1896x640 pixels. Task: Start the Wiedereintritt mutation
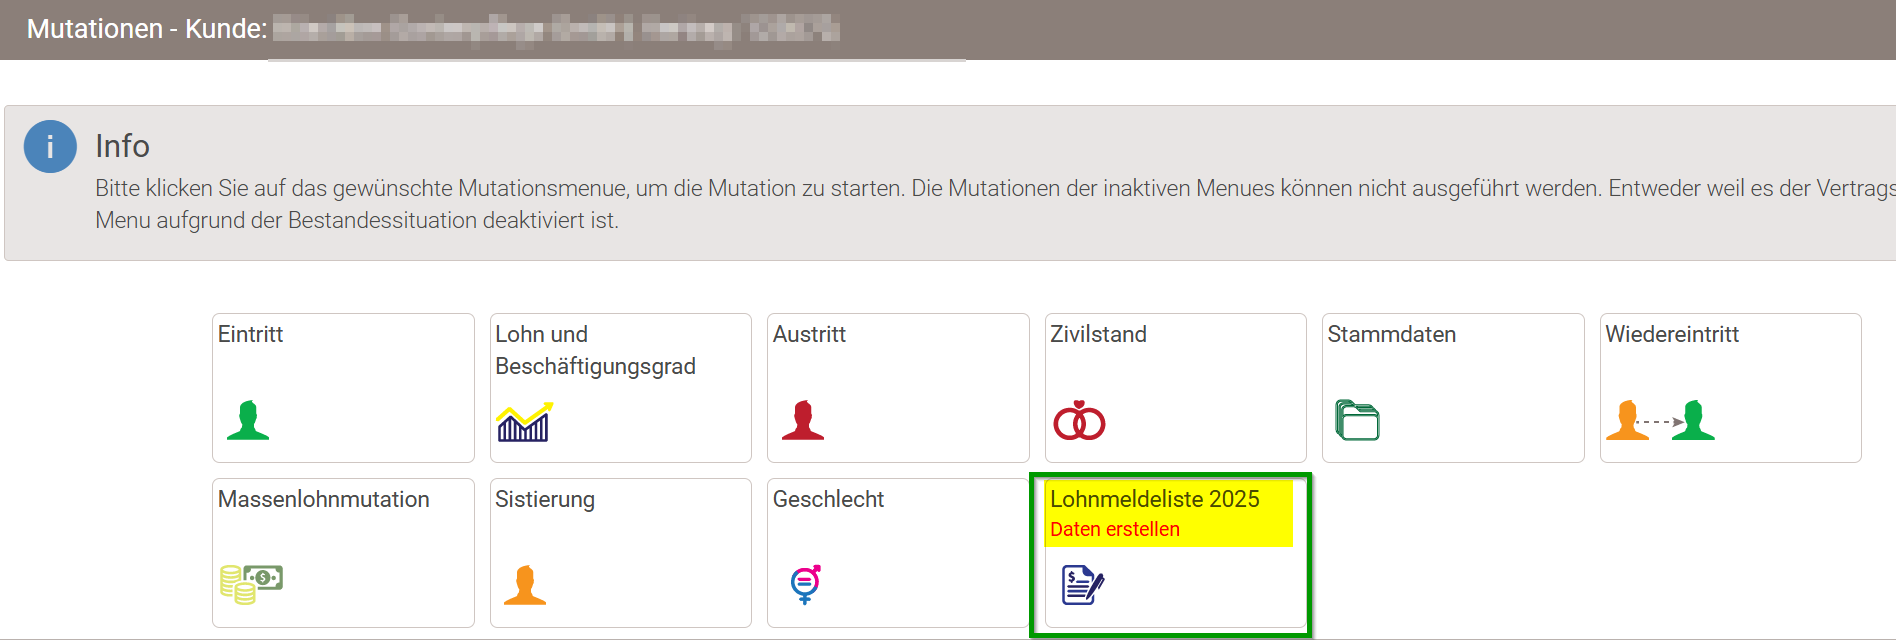coord(1731,388)
